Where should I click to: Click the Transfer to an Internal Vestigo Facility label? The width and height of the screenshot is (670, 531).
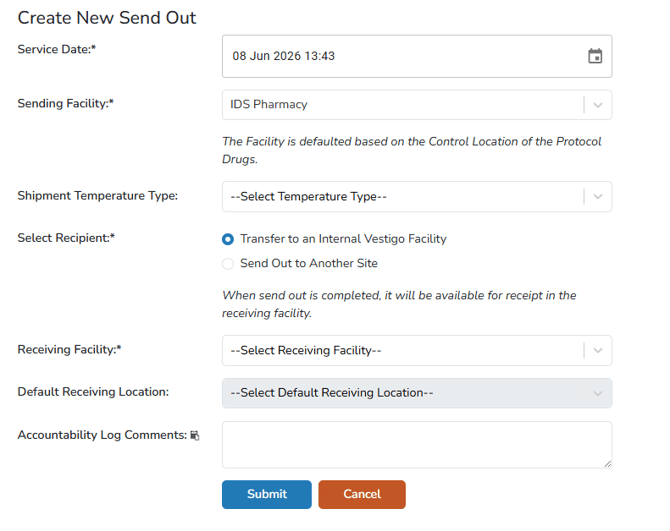(343, 239)
